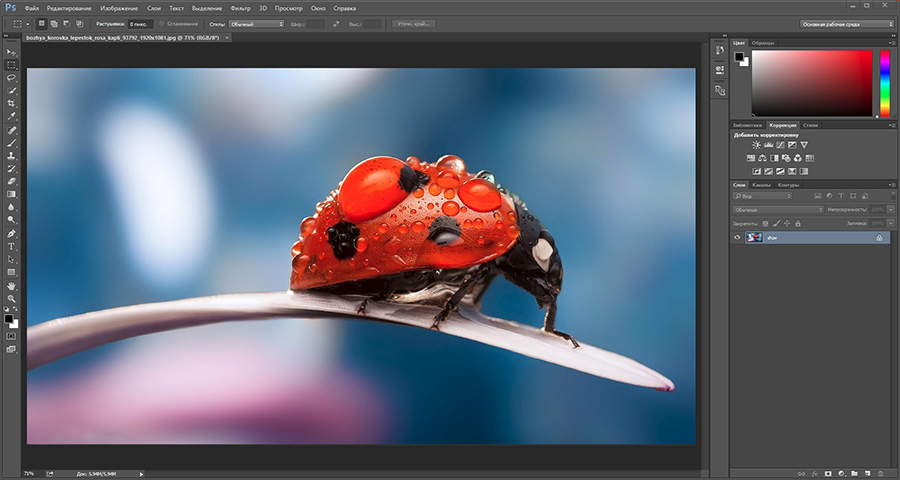The height and width of the screenshot is (480, 900).
Task: Choose Add to selection mode
Action: (54, 24)
